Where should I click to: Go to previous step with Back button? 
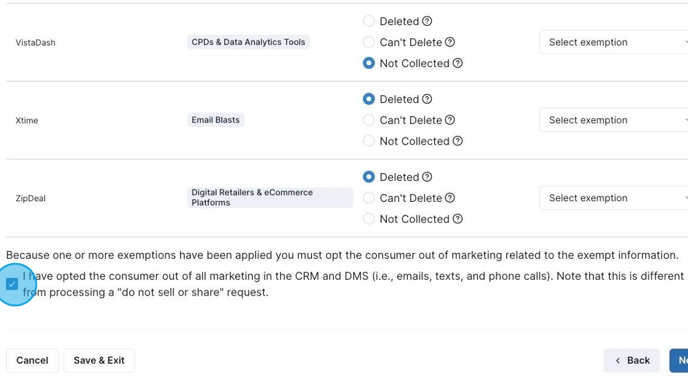631,360
